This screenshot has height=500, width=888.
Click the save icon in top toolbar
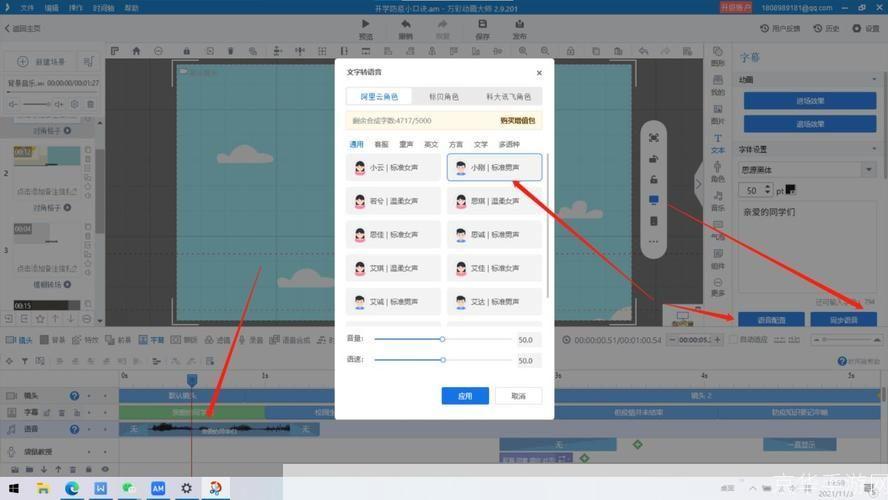(x=483, y=24)
